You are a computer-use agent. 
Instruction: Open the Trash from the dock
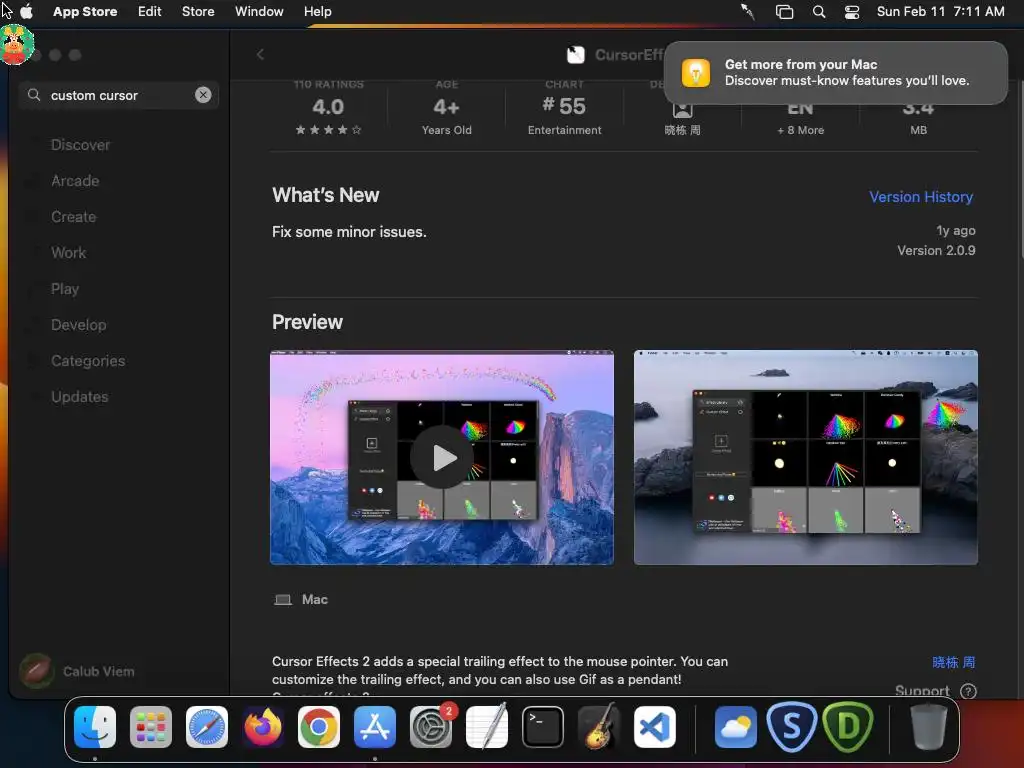point(929,727)
